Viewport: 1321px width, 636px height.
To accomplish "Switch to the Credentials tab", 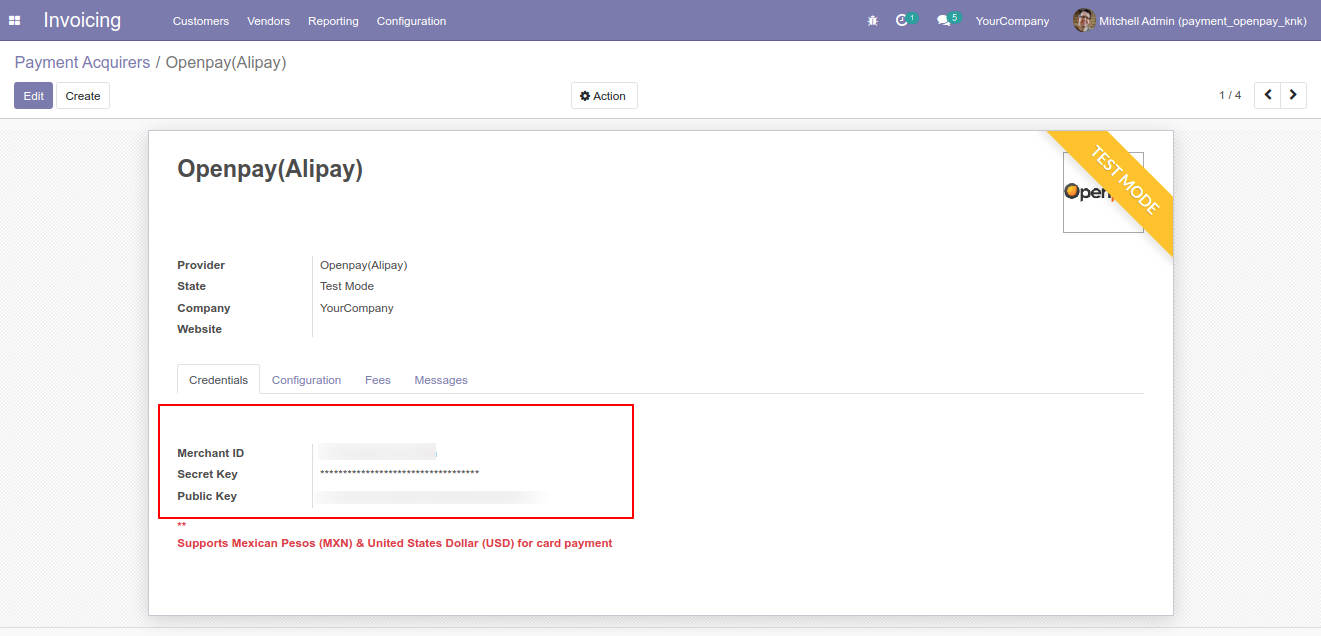I will pyautogui.click(x=219, y=380).
